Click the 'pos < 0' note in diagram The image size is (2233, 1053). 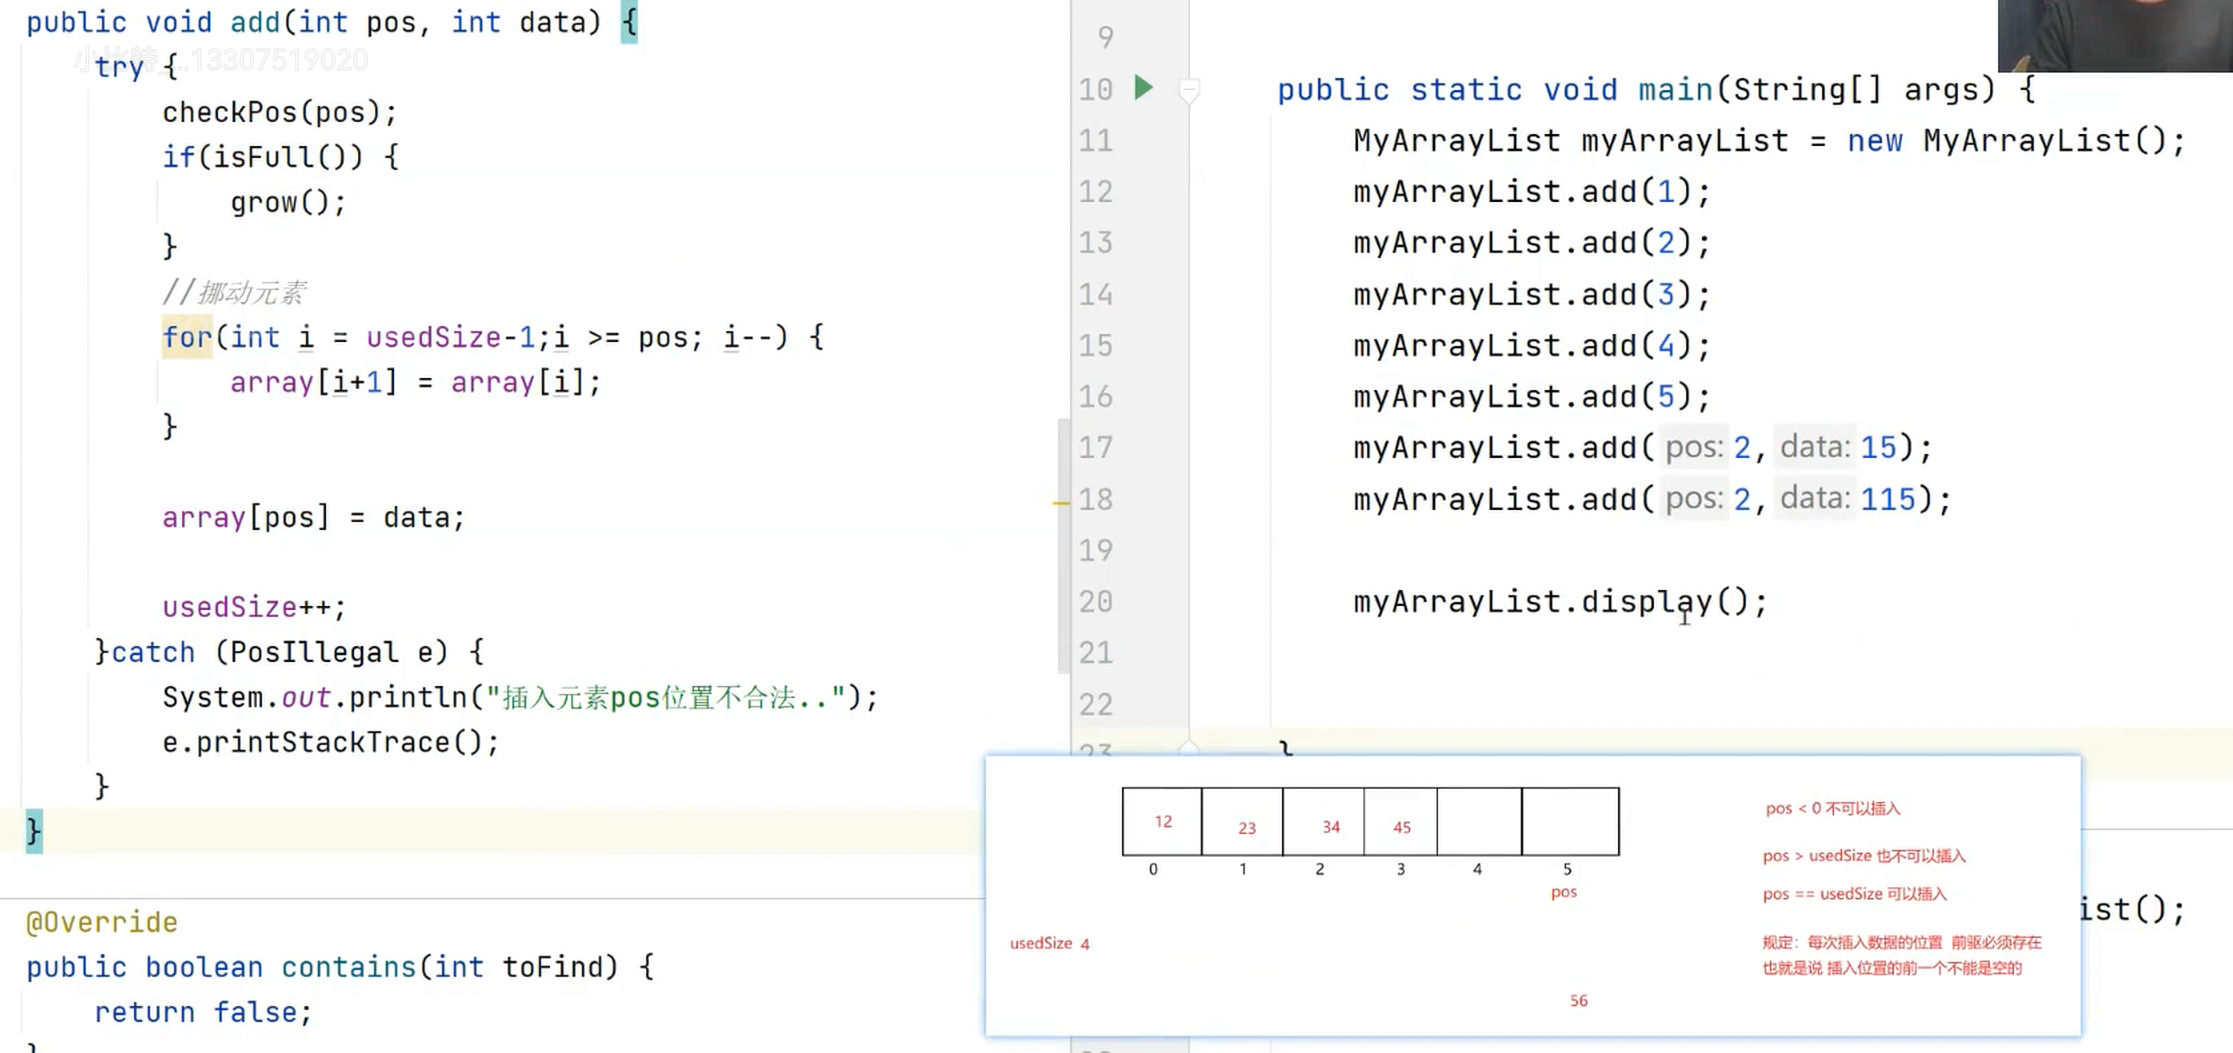1833,808
